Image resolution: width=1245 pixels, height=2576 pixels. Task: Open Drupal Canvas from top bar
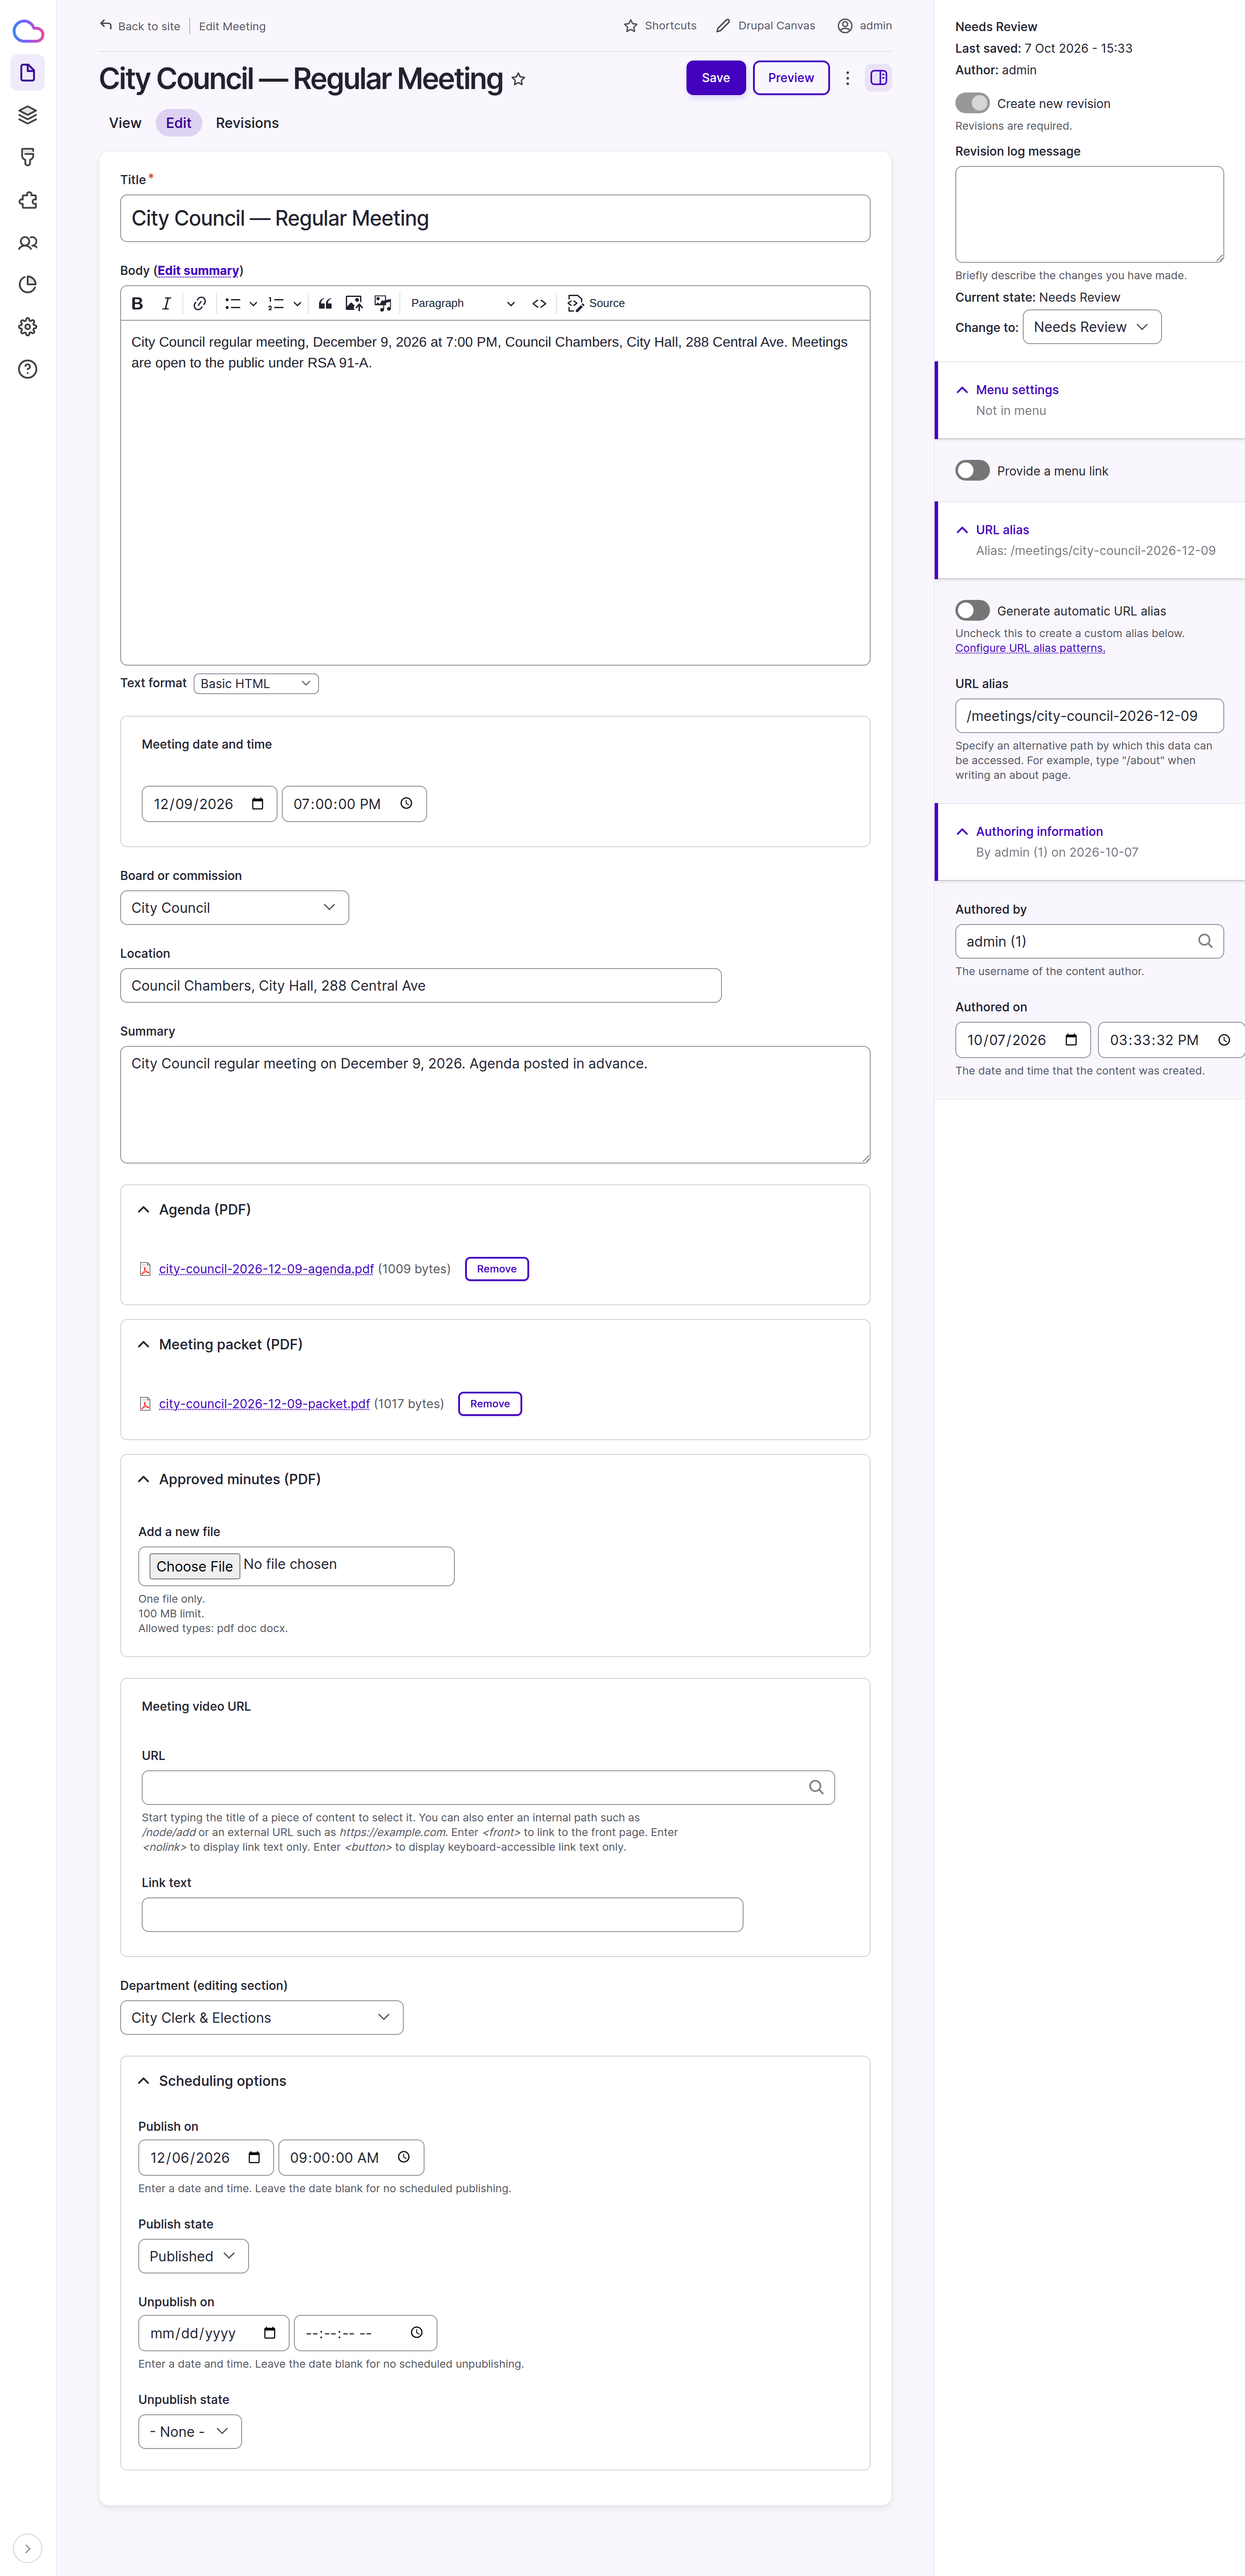(x=766, y=26)
